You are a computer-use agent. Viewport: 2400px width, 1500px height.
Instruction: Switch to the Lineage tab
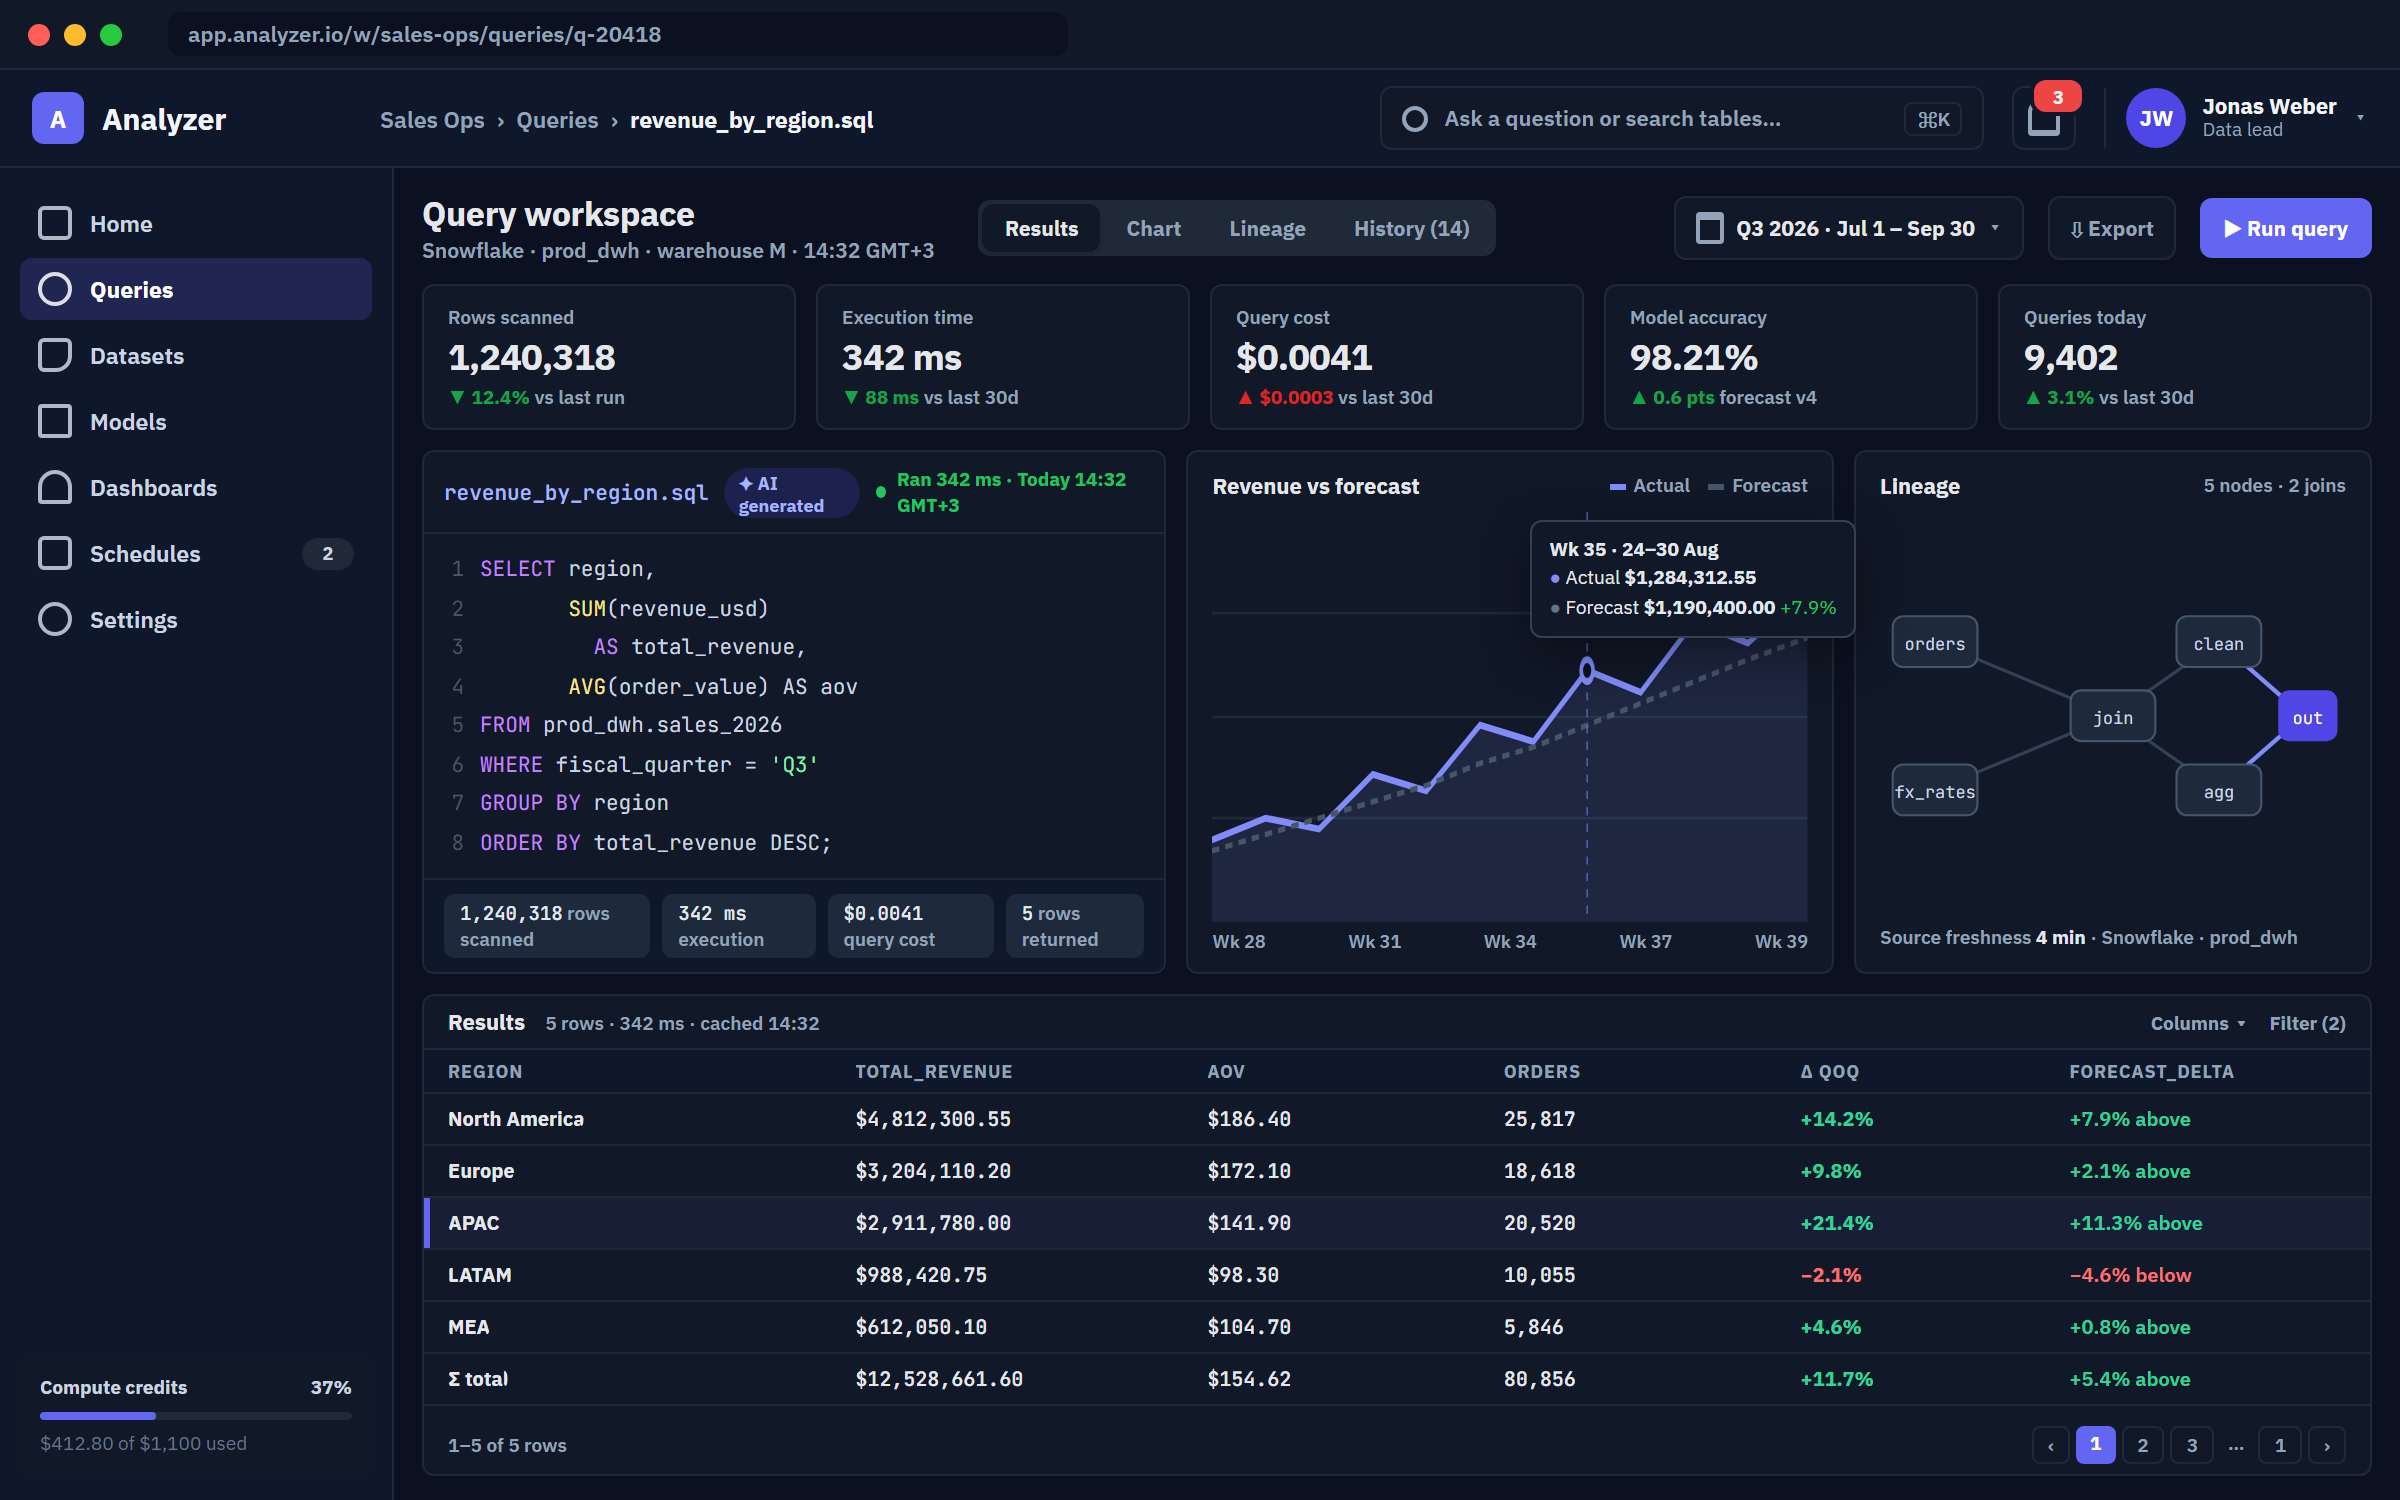(x=1267, y=228)
